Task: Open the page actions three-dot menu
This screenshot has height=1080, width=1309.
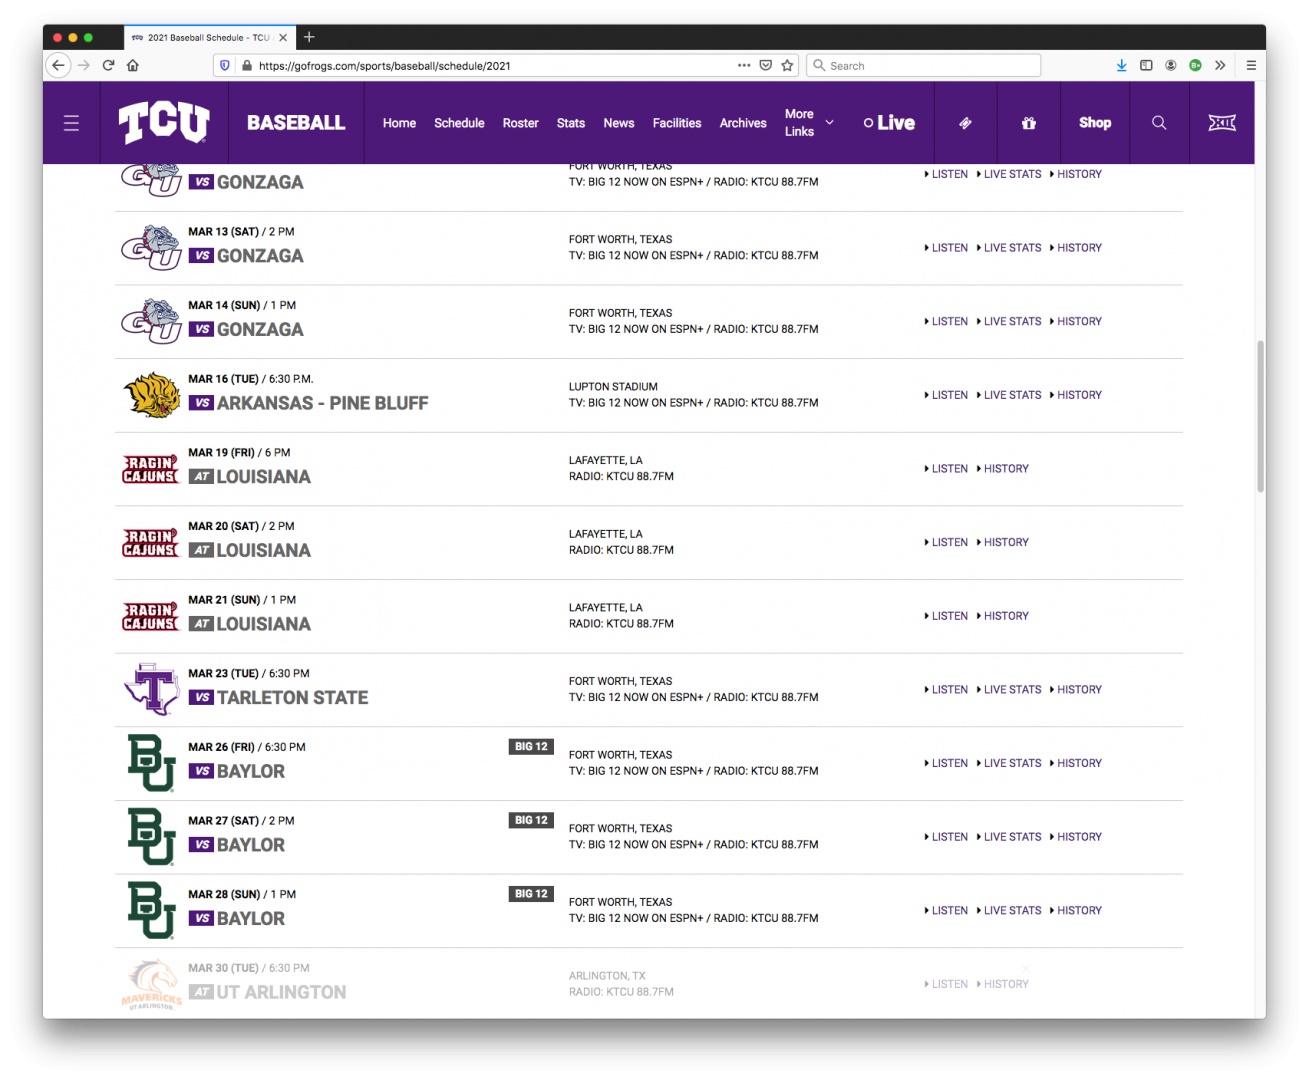Action: tap(743, 66)
